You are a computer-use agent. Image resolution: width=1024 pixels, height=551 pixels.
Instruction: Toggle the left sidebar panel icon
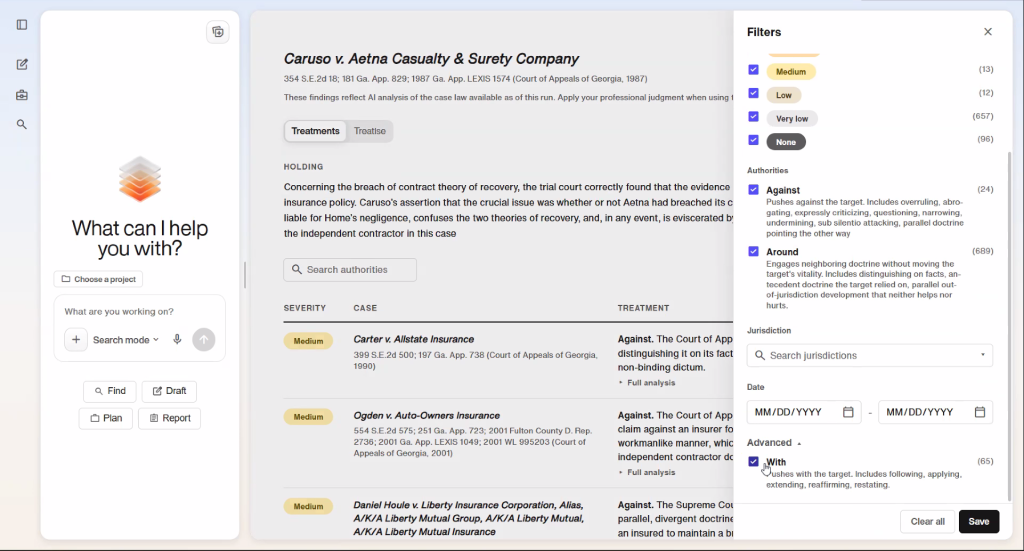click(x=22, y=25)
